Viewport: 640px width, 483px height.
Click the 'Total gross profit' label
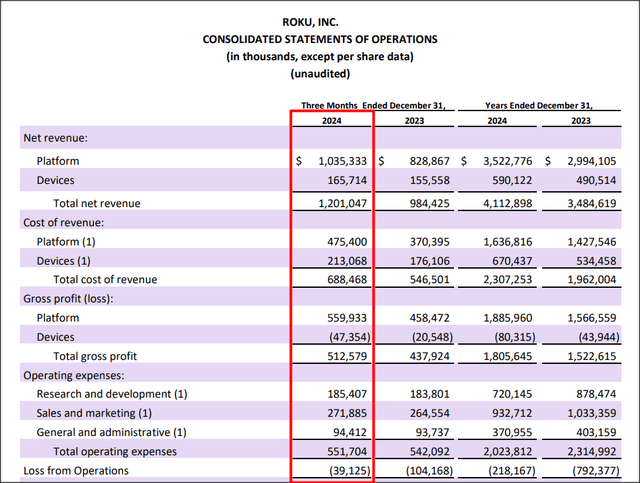[x=95, y=356]
